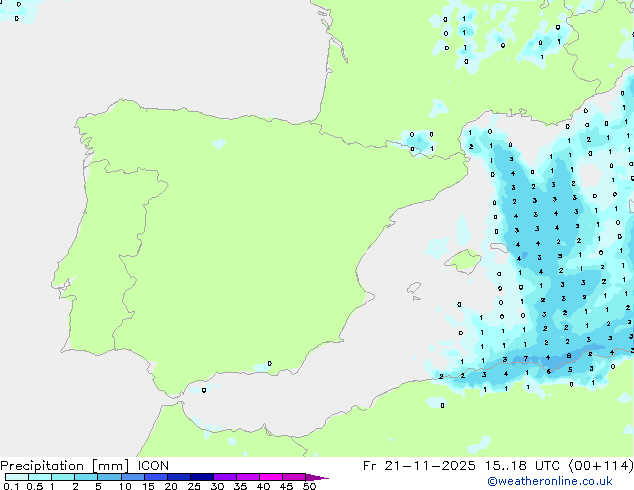
Task: Click the 25–30 mm dark blue swatch
Action: pos(201,477)
